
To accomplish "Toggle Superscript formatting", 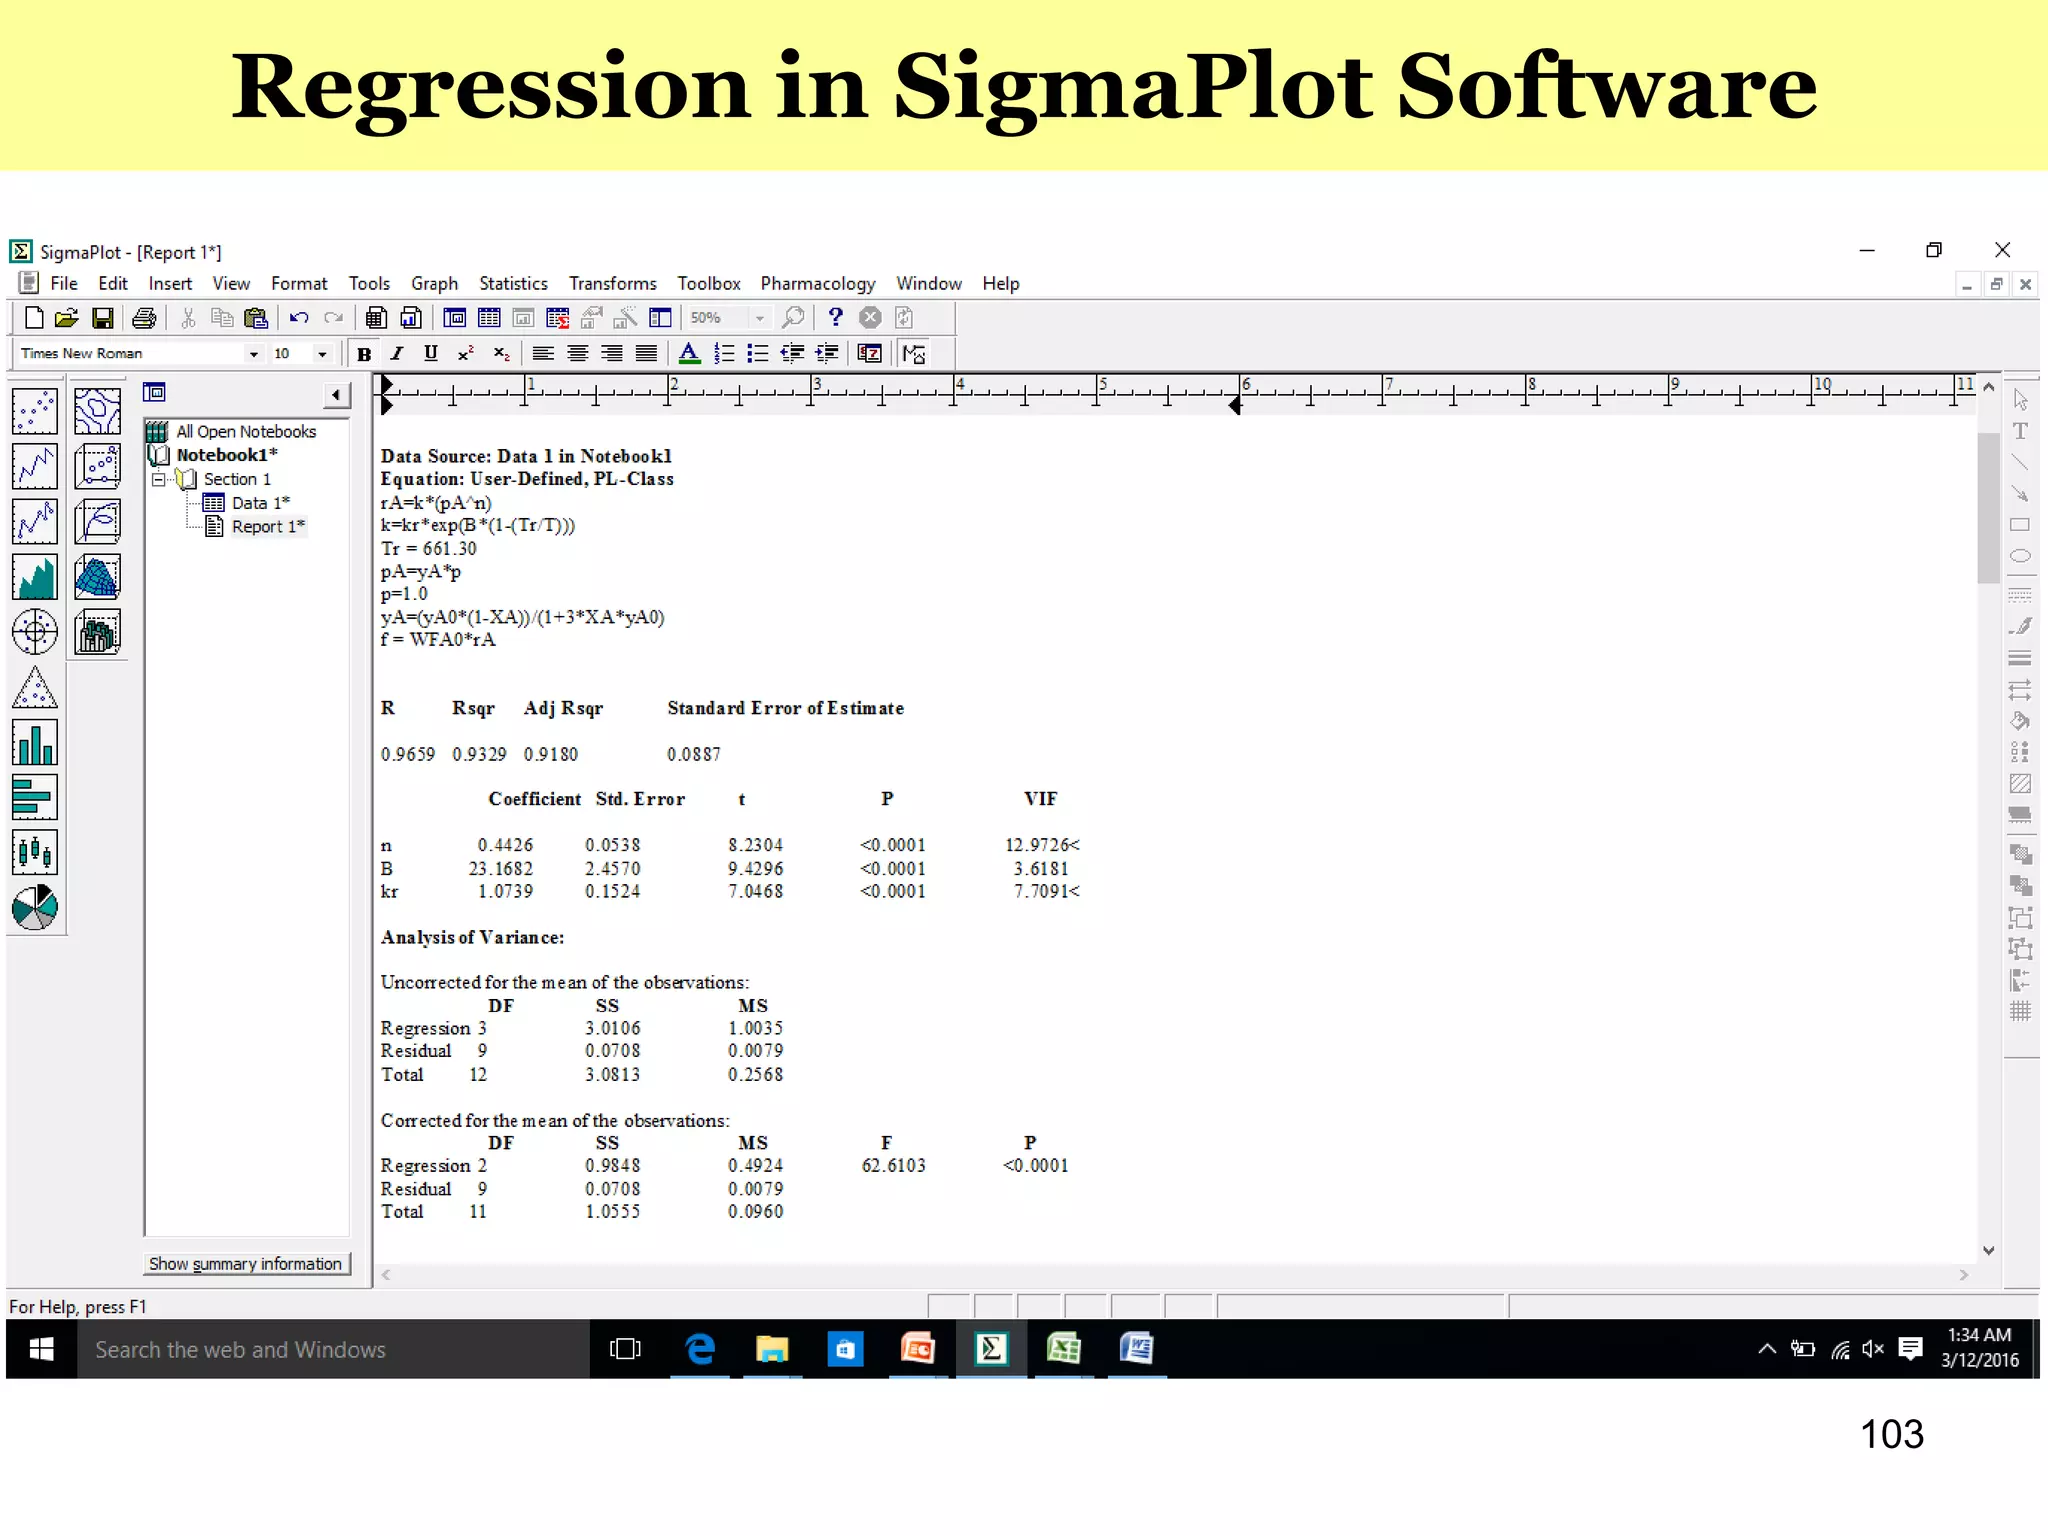I will click(x=466, y=353).
